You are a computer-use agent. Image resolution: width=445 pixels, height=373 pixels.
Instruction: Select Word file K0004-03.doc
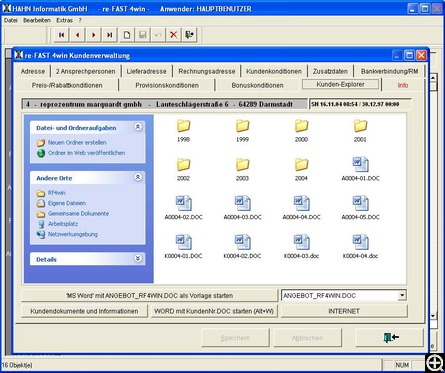pos(301,247)
